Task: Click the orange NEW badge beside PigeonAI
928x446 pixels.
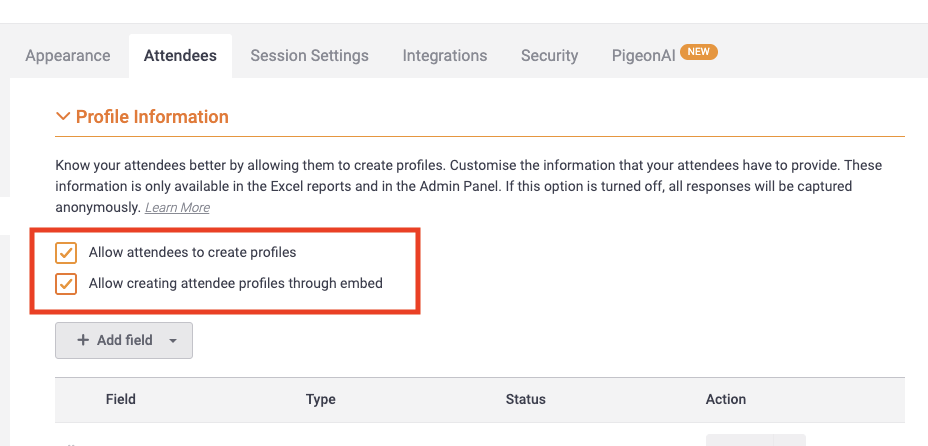Action: click(699, 52)
